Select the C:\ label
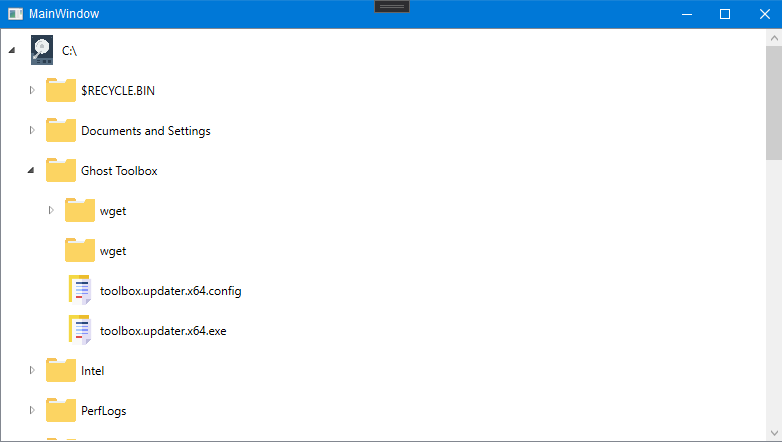The height and width of the screenshot is (442, 782). coord(69,51)
